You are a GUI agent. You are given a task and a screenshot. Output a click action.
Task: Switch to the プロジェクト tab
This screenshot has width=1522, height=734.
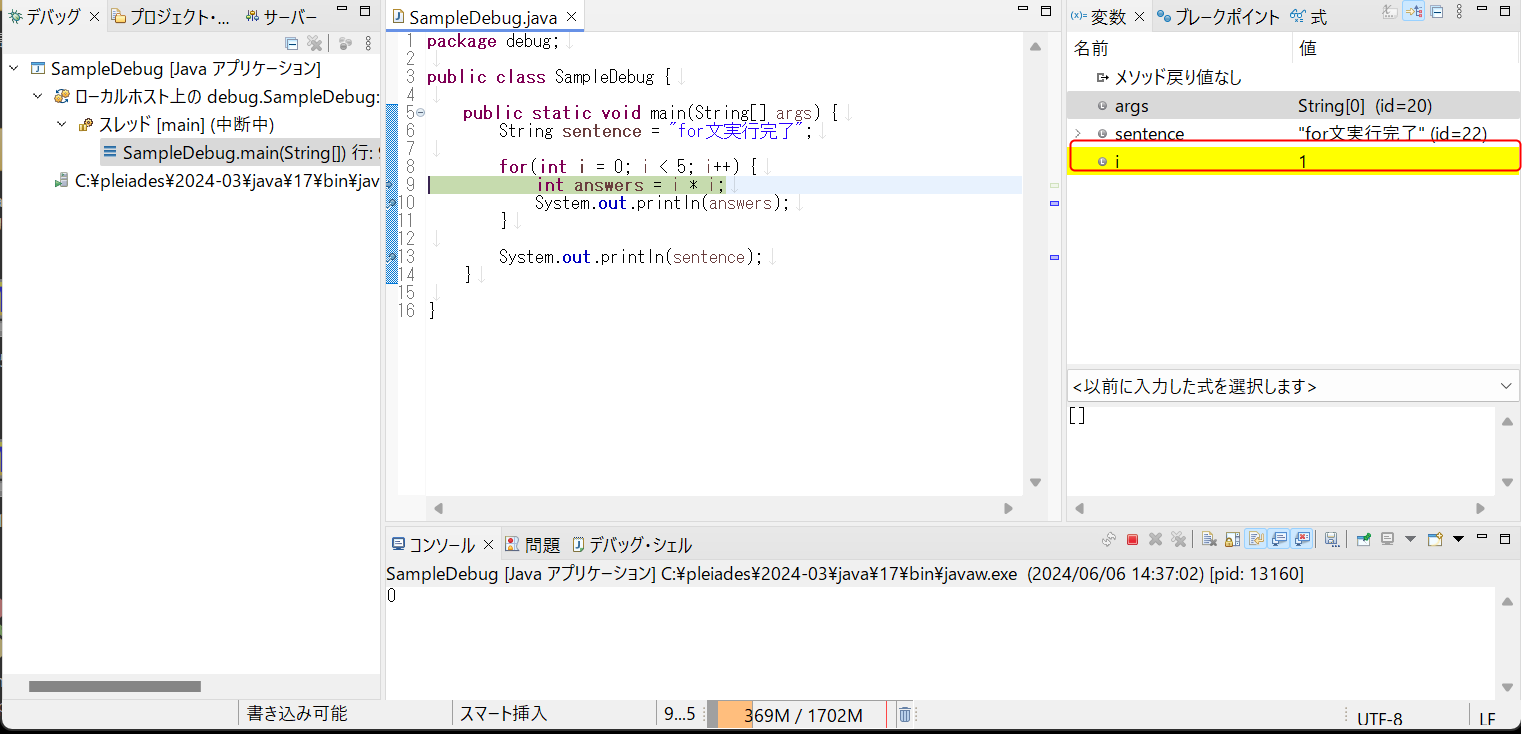[x=171, y=17]
